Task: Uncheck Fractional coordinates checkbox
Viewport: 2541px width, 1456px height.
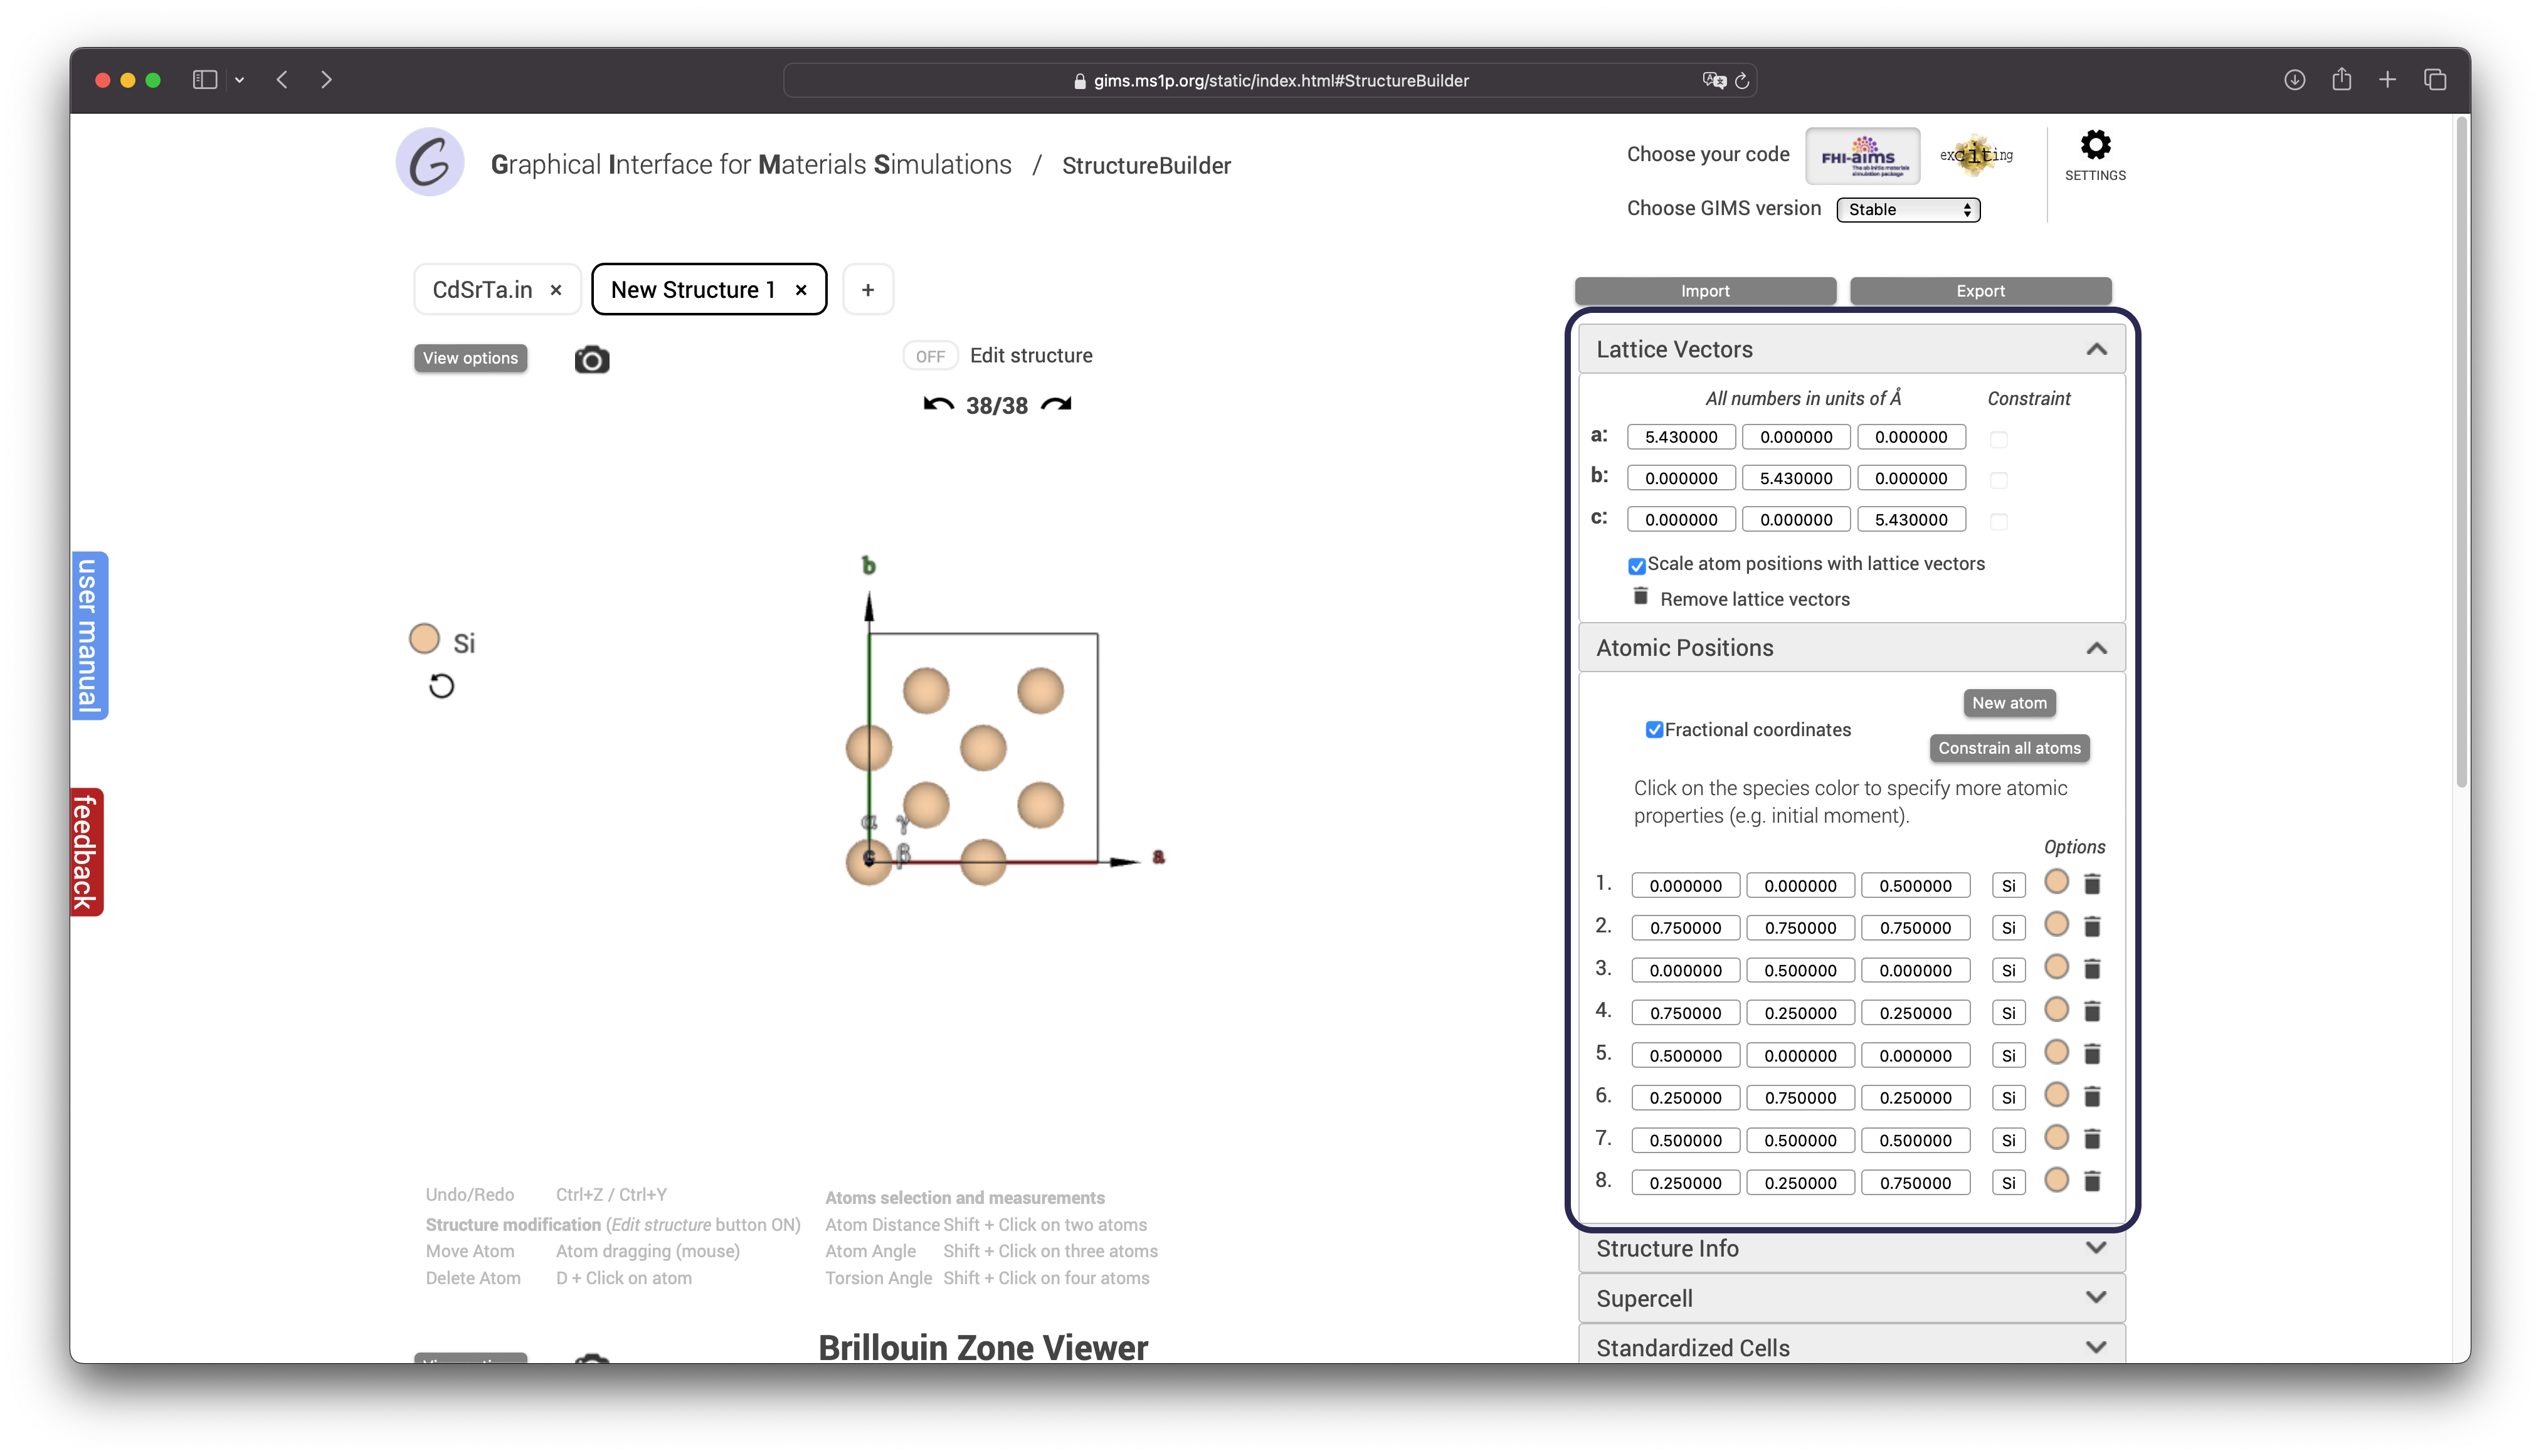Action: tap(1654, 730)
